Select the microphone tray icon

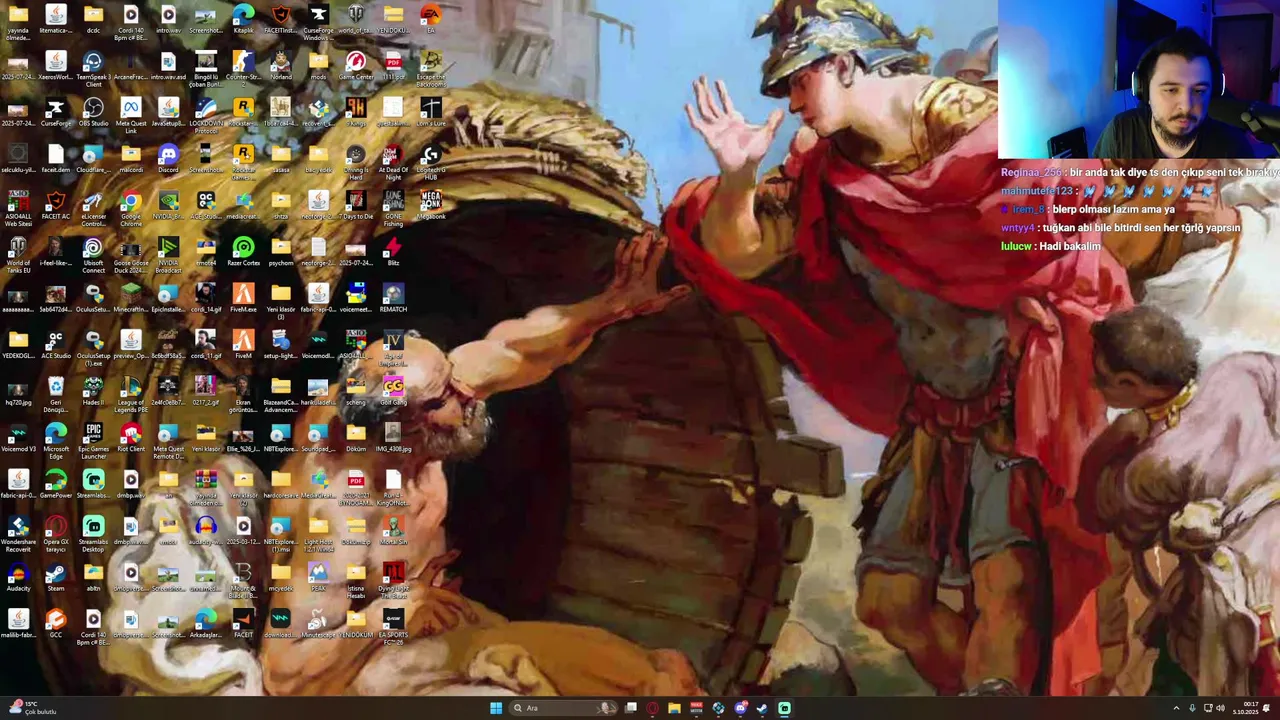point(1192,708)
